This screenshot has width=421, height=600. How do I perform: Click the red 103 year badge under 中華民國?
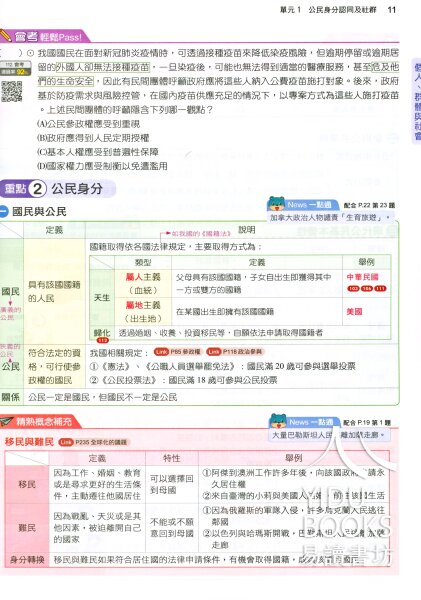point(352,288)
